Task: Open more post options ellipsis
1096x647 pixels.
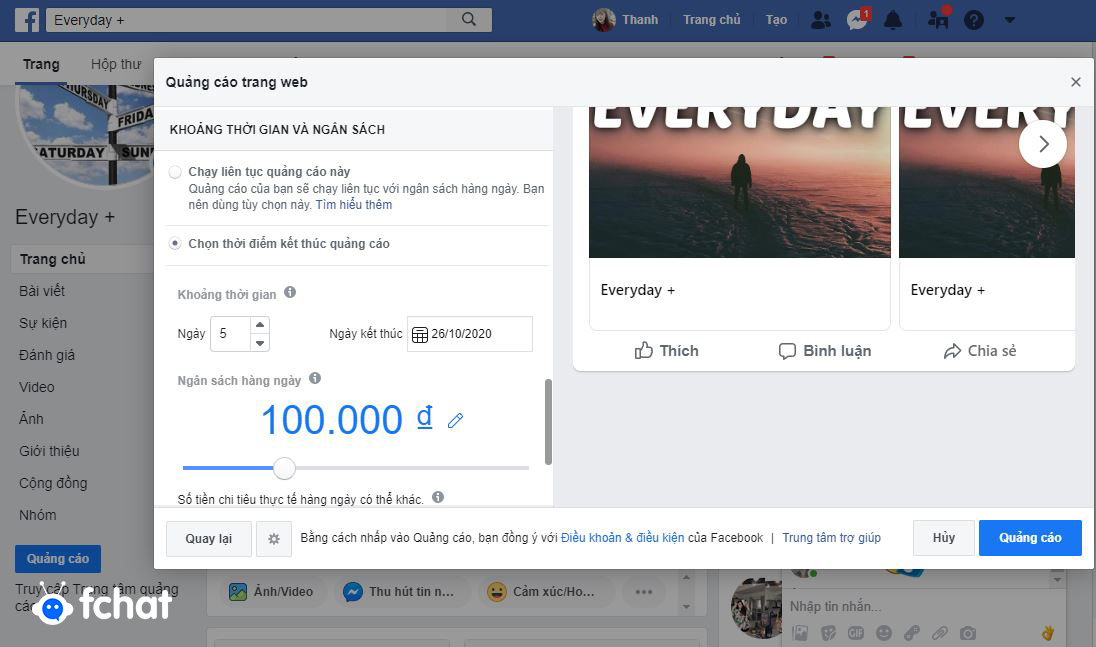Action: point(644,592)
